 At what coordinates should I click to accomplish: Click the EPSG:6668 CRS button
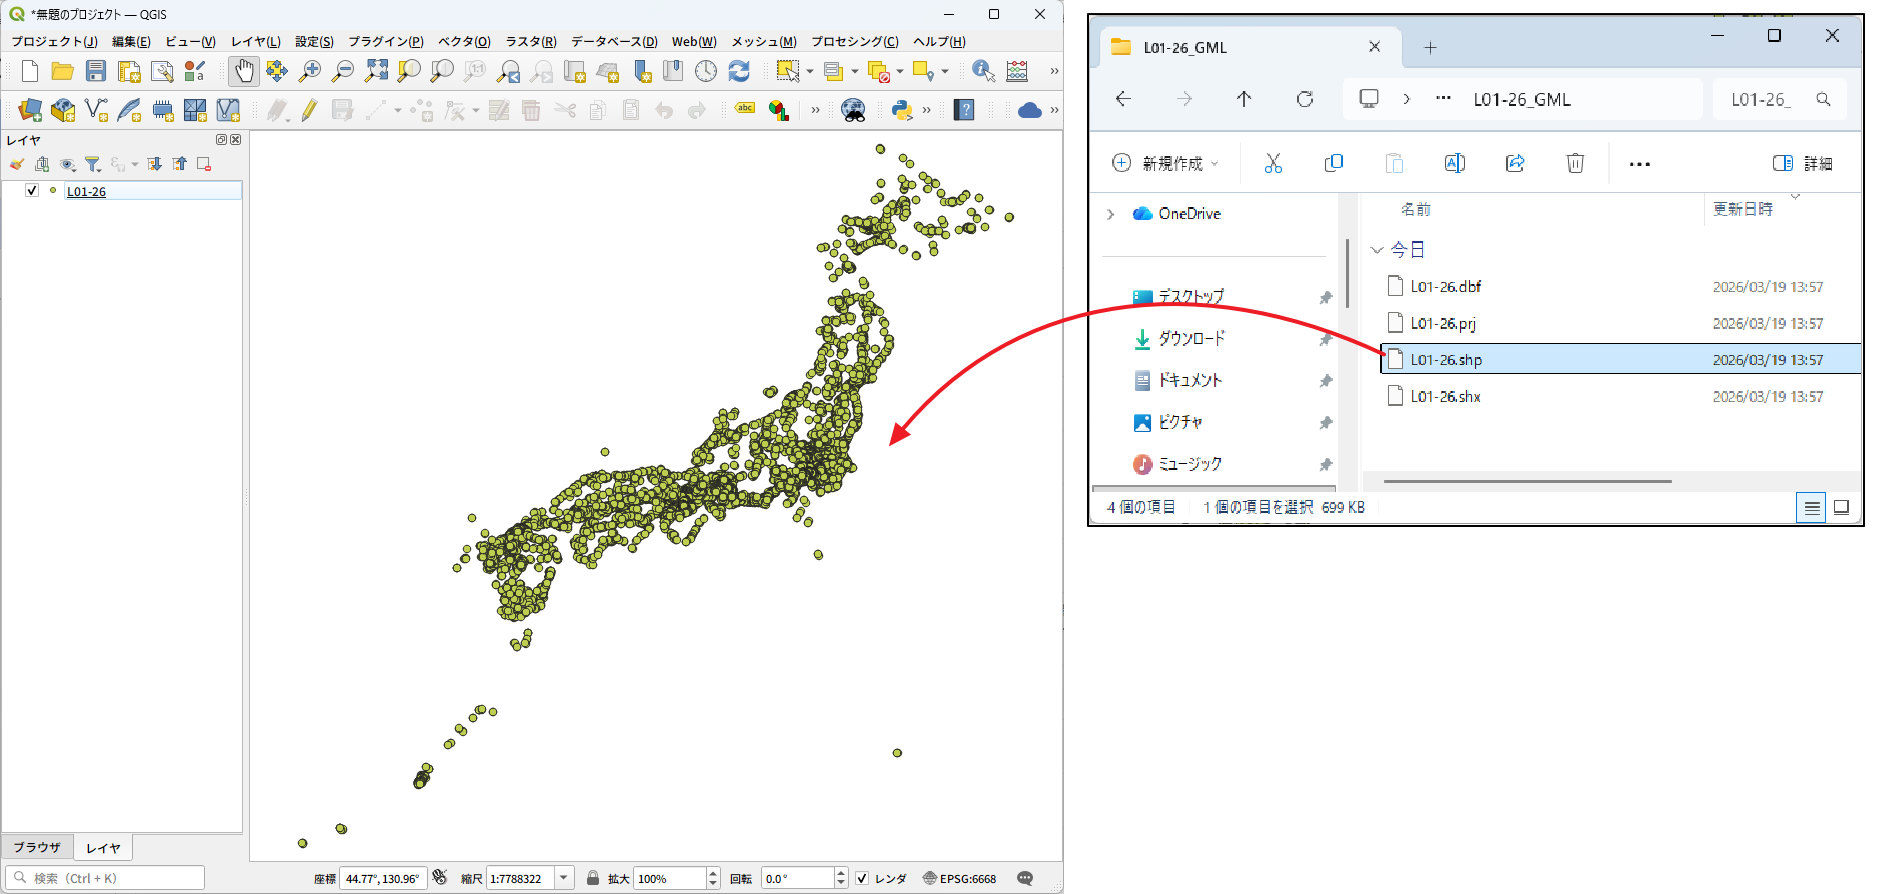tap(959, 879)
